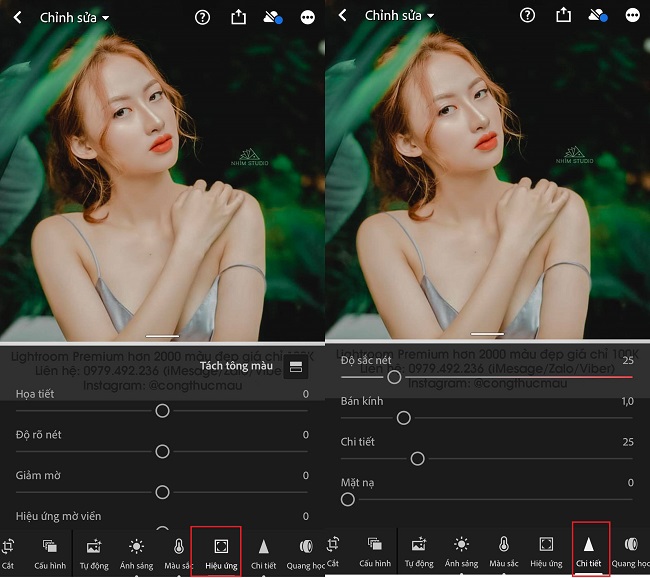Open more options menu on left screen
650x578 pixels.
click(x=308, y=17)
